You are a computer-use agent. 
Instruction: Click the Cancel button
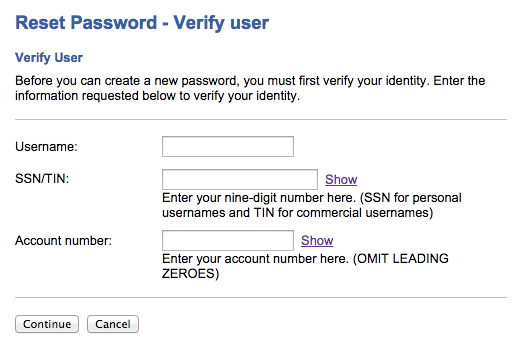(x=113, y=324)
